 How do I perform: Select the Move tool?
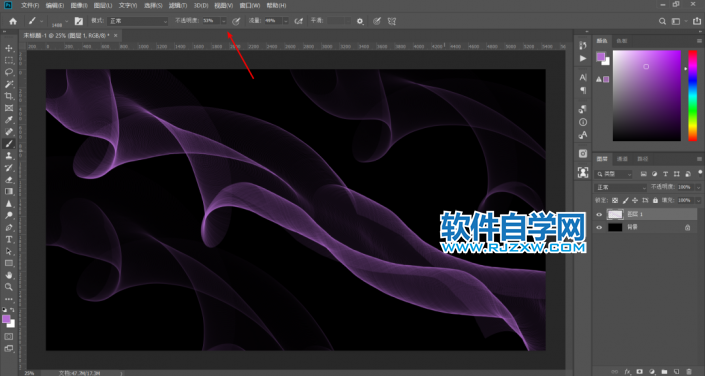coord(9,48)
